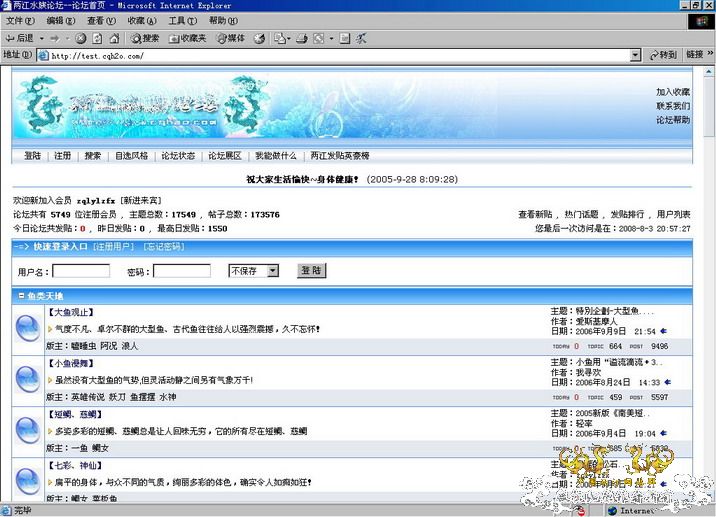This screenshot has height=517, width=716.
Task: Click the 短鲷、慈鲷 forum status orb icon
Action: 28,430
